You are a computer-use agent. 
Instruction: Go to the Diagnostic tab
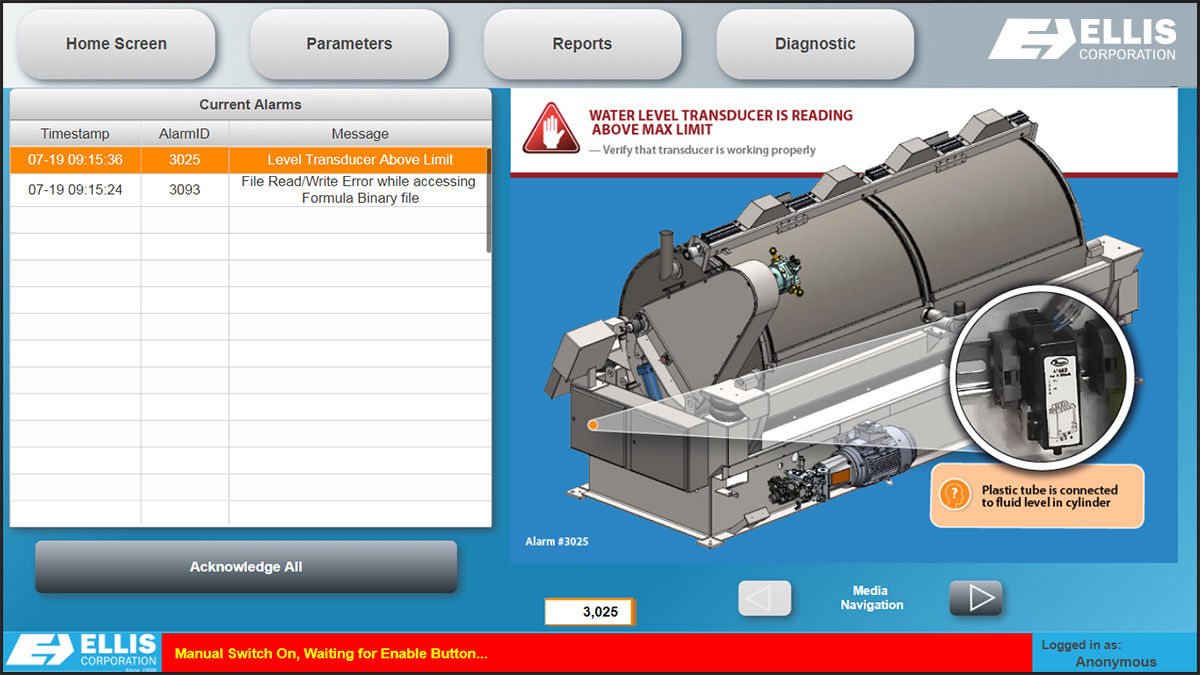pyautogui.click(x=815, y=44)
